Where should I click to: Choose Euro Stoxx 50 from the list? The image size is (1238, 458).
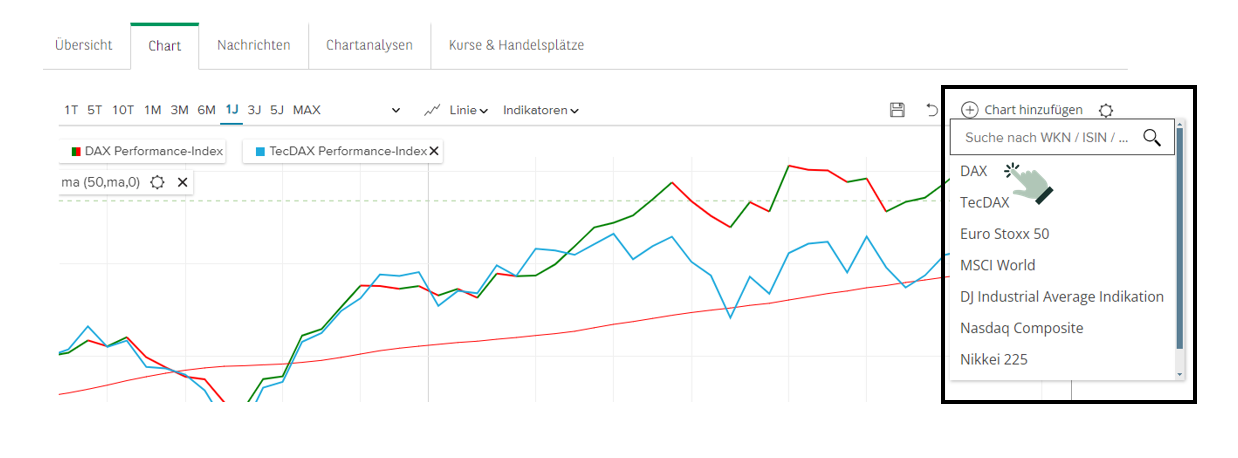(1005, 234)
